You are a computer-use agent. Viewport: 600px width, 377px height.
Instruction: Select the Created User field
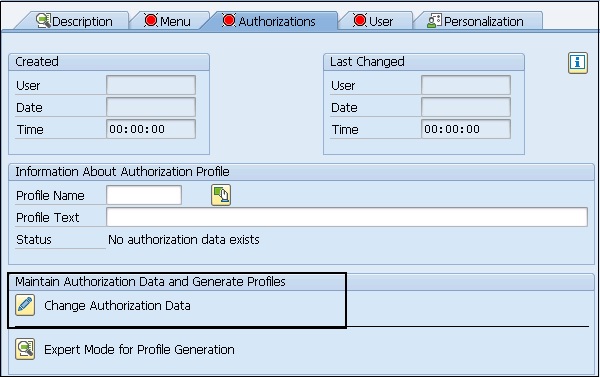(x=151, y=85)
